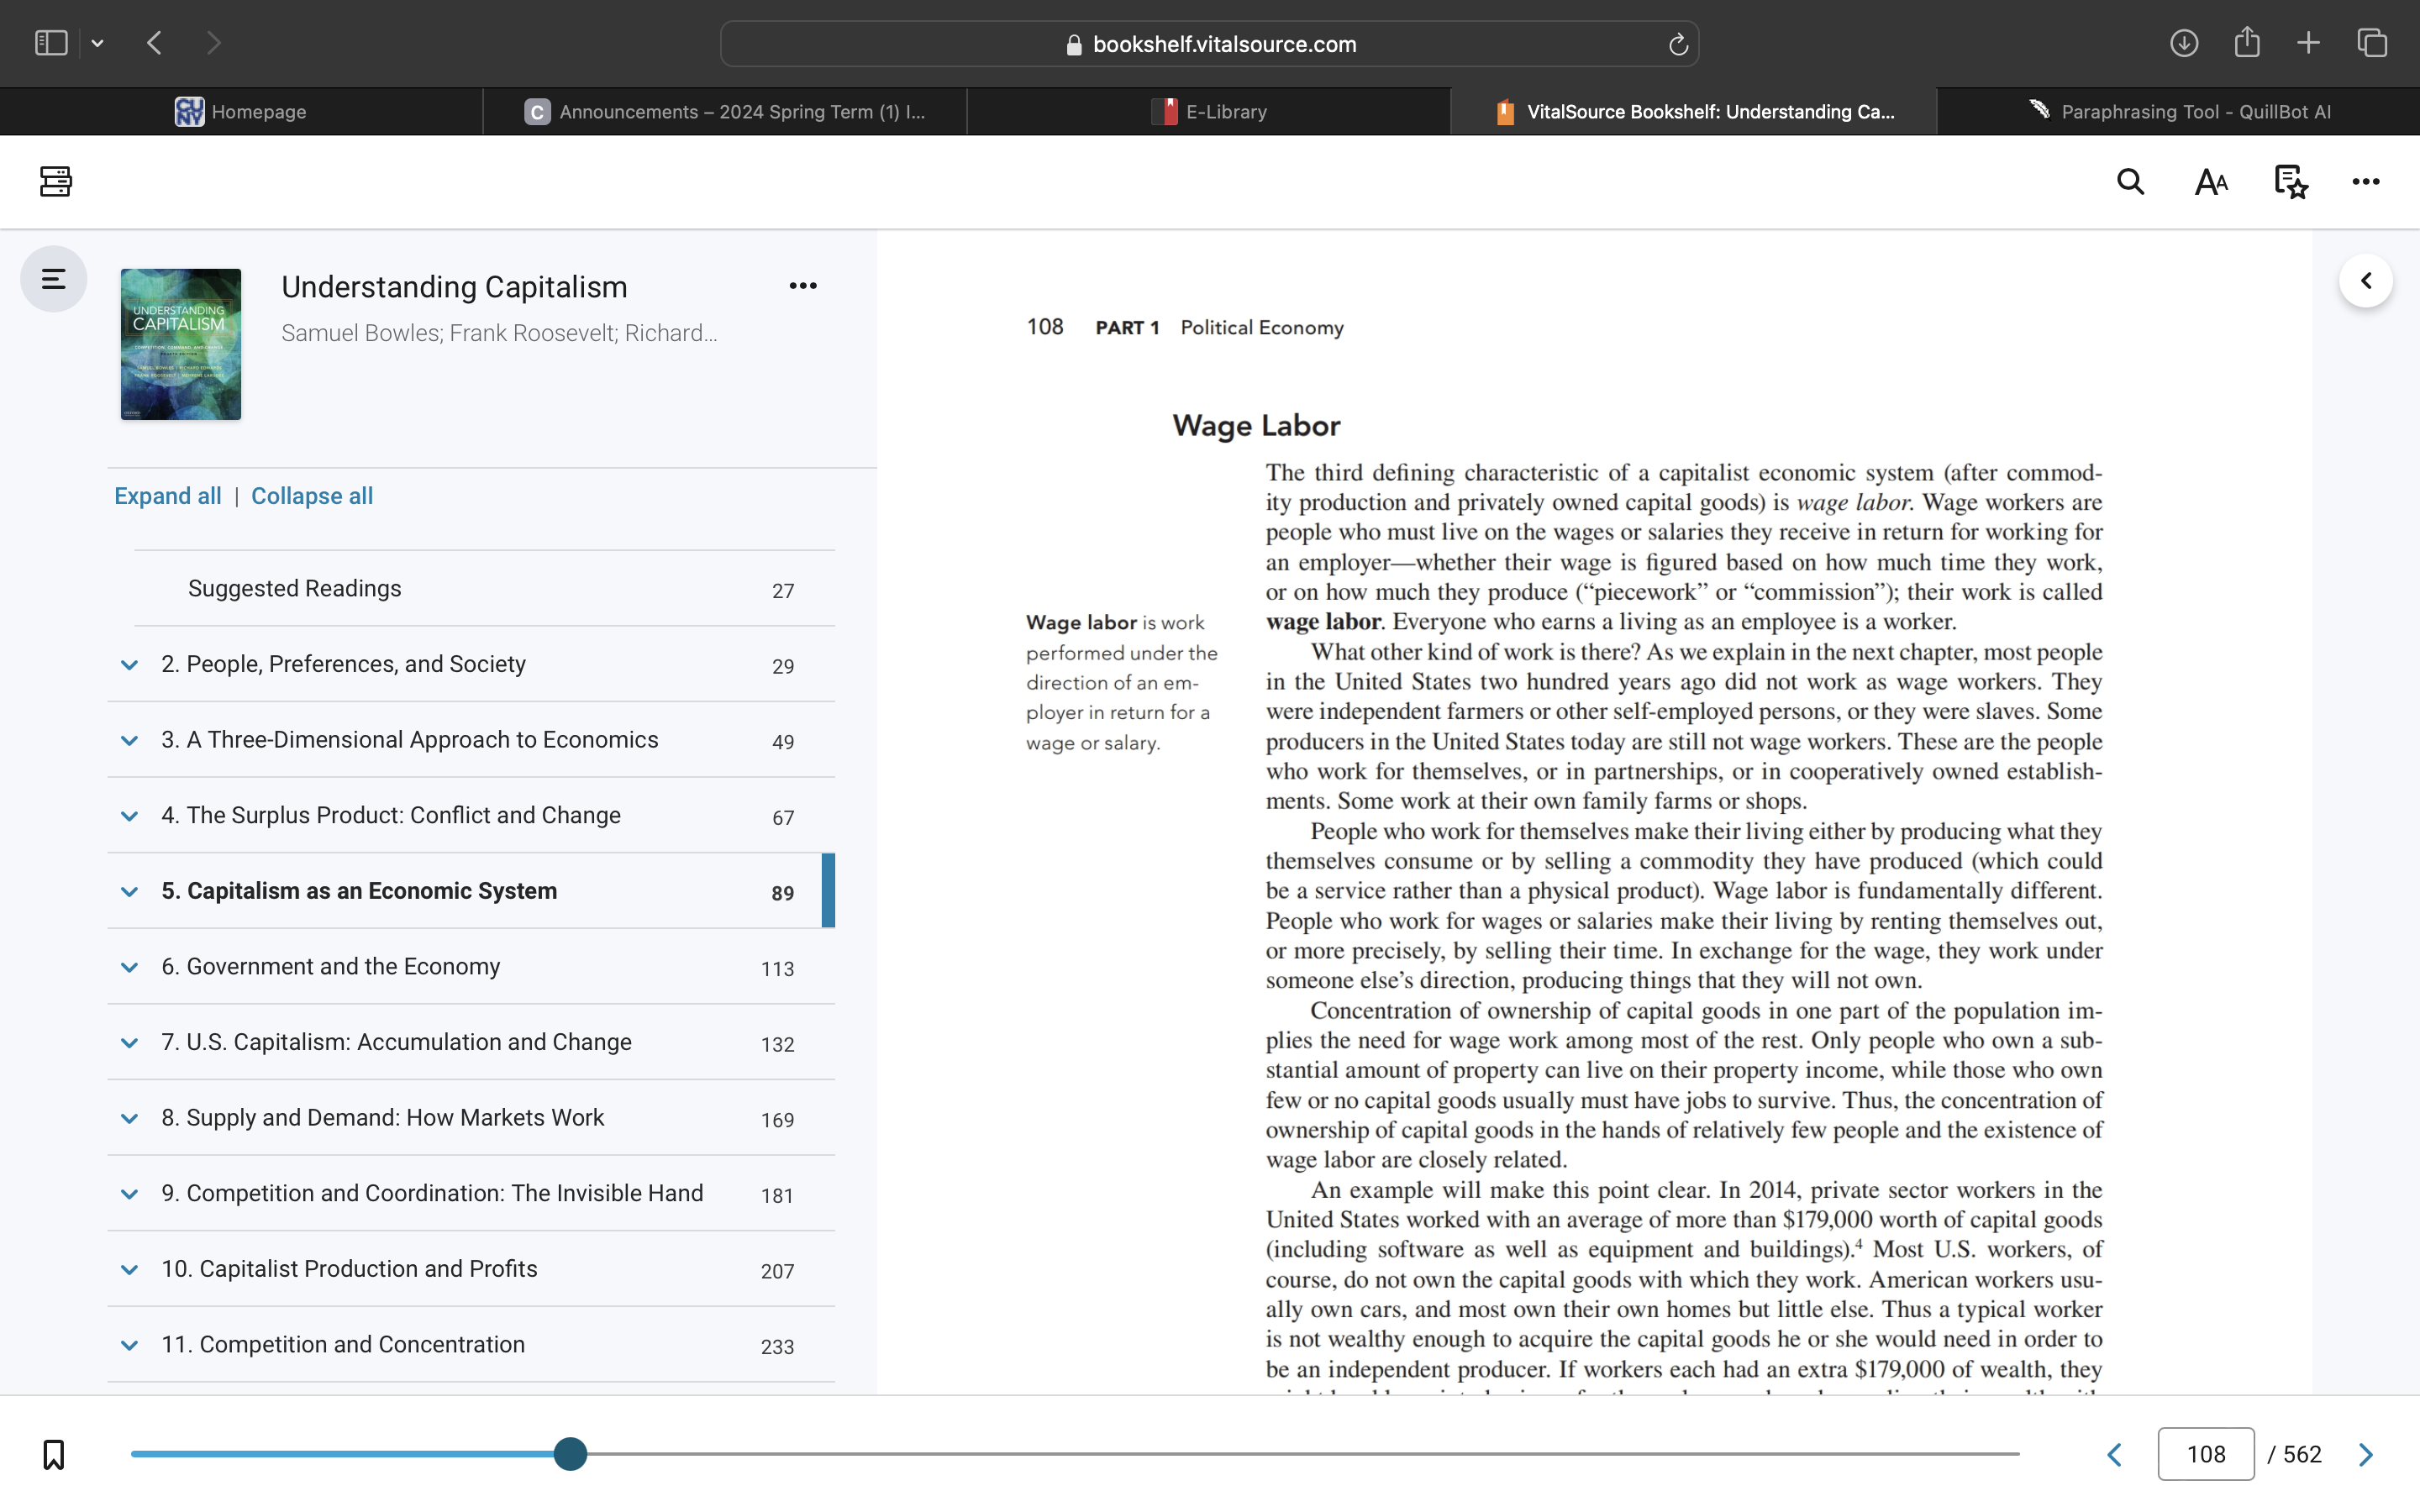Image resolution: width=2420 pixels, height=1512 pixels.
Task: Collapse the table of contents sidebar
Action: [53, 279]
